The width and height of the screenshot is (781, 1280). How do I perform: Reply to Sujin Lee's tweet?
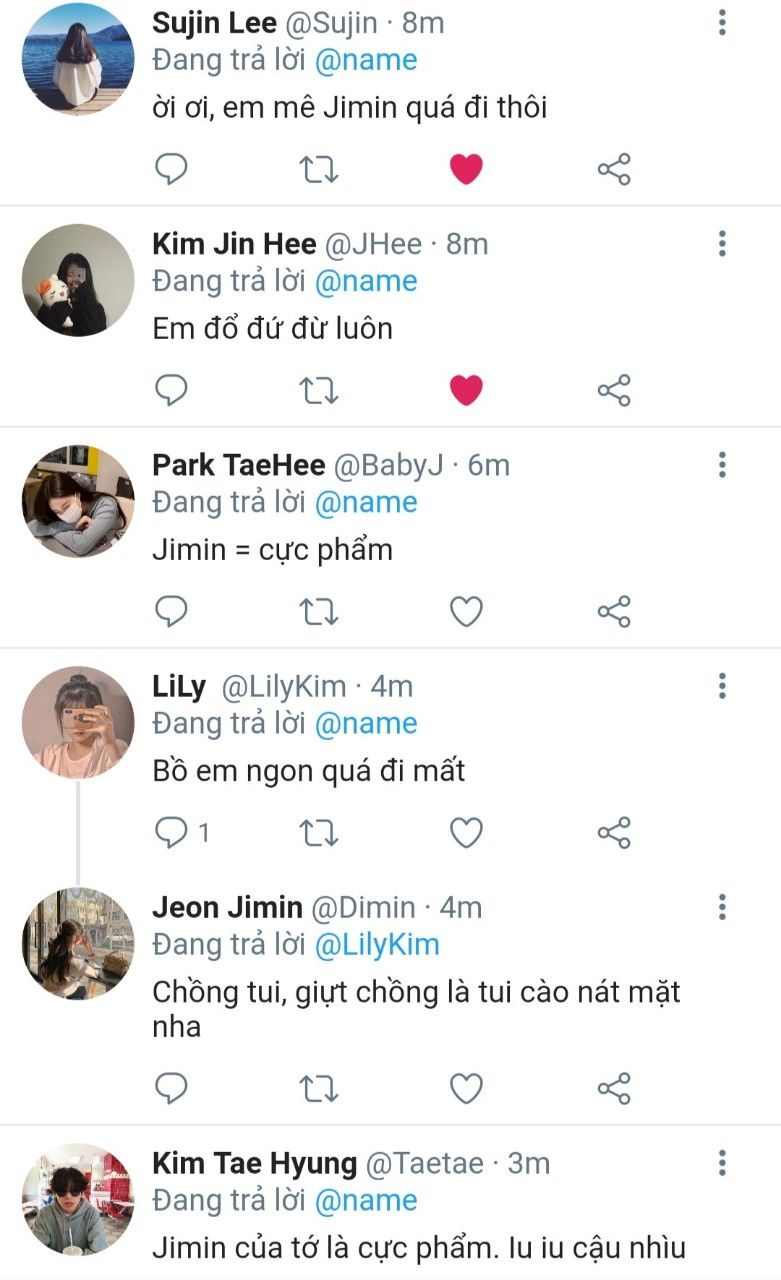point(172,169)
